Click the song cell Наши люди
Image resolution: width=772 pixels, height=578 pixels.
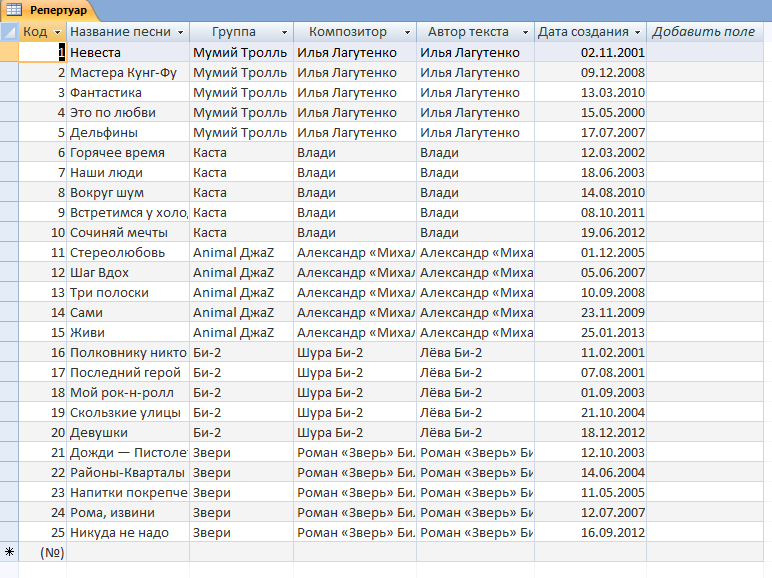click(128, 172)
